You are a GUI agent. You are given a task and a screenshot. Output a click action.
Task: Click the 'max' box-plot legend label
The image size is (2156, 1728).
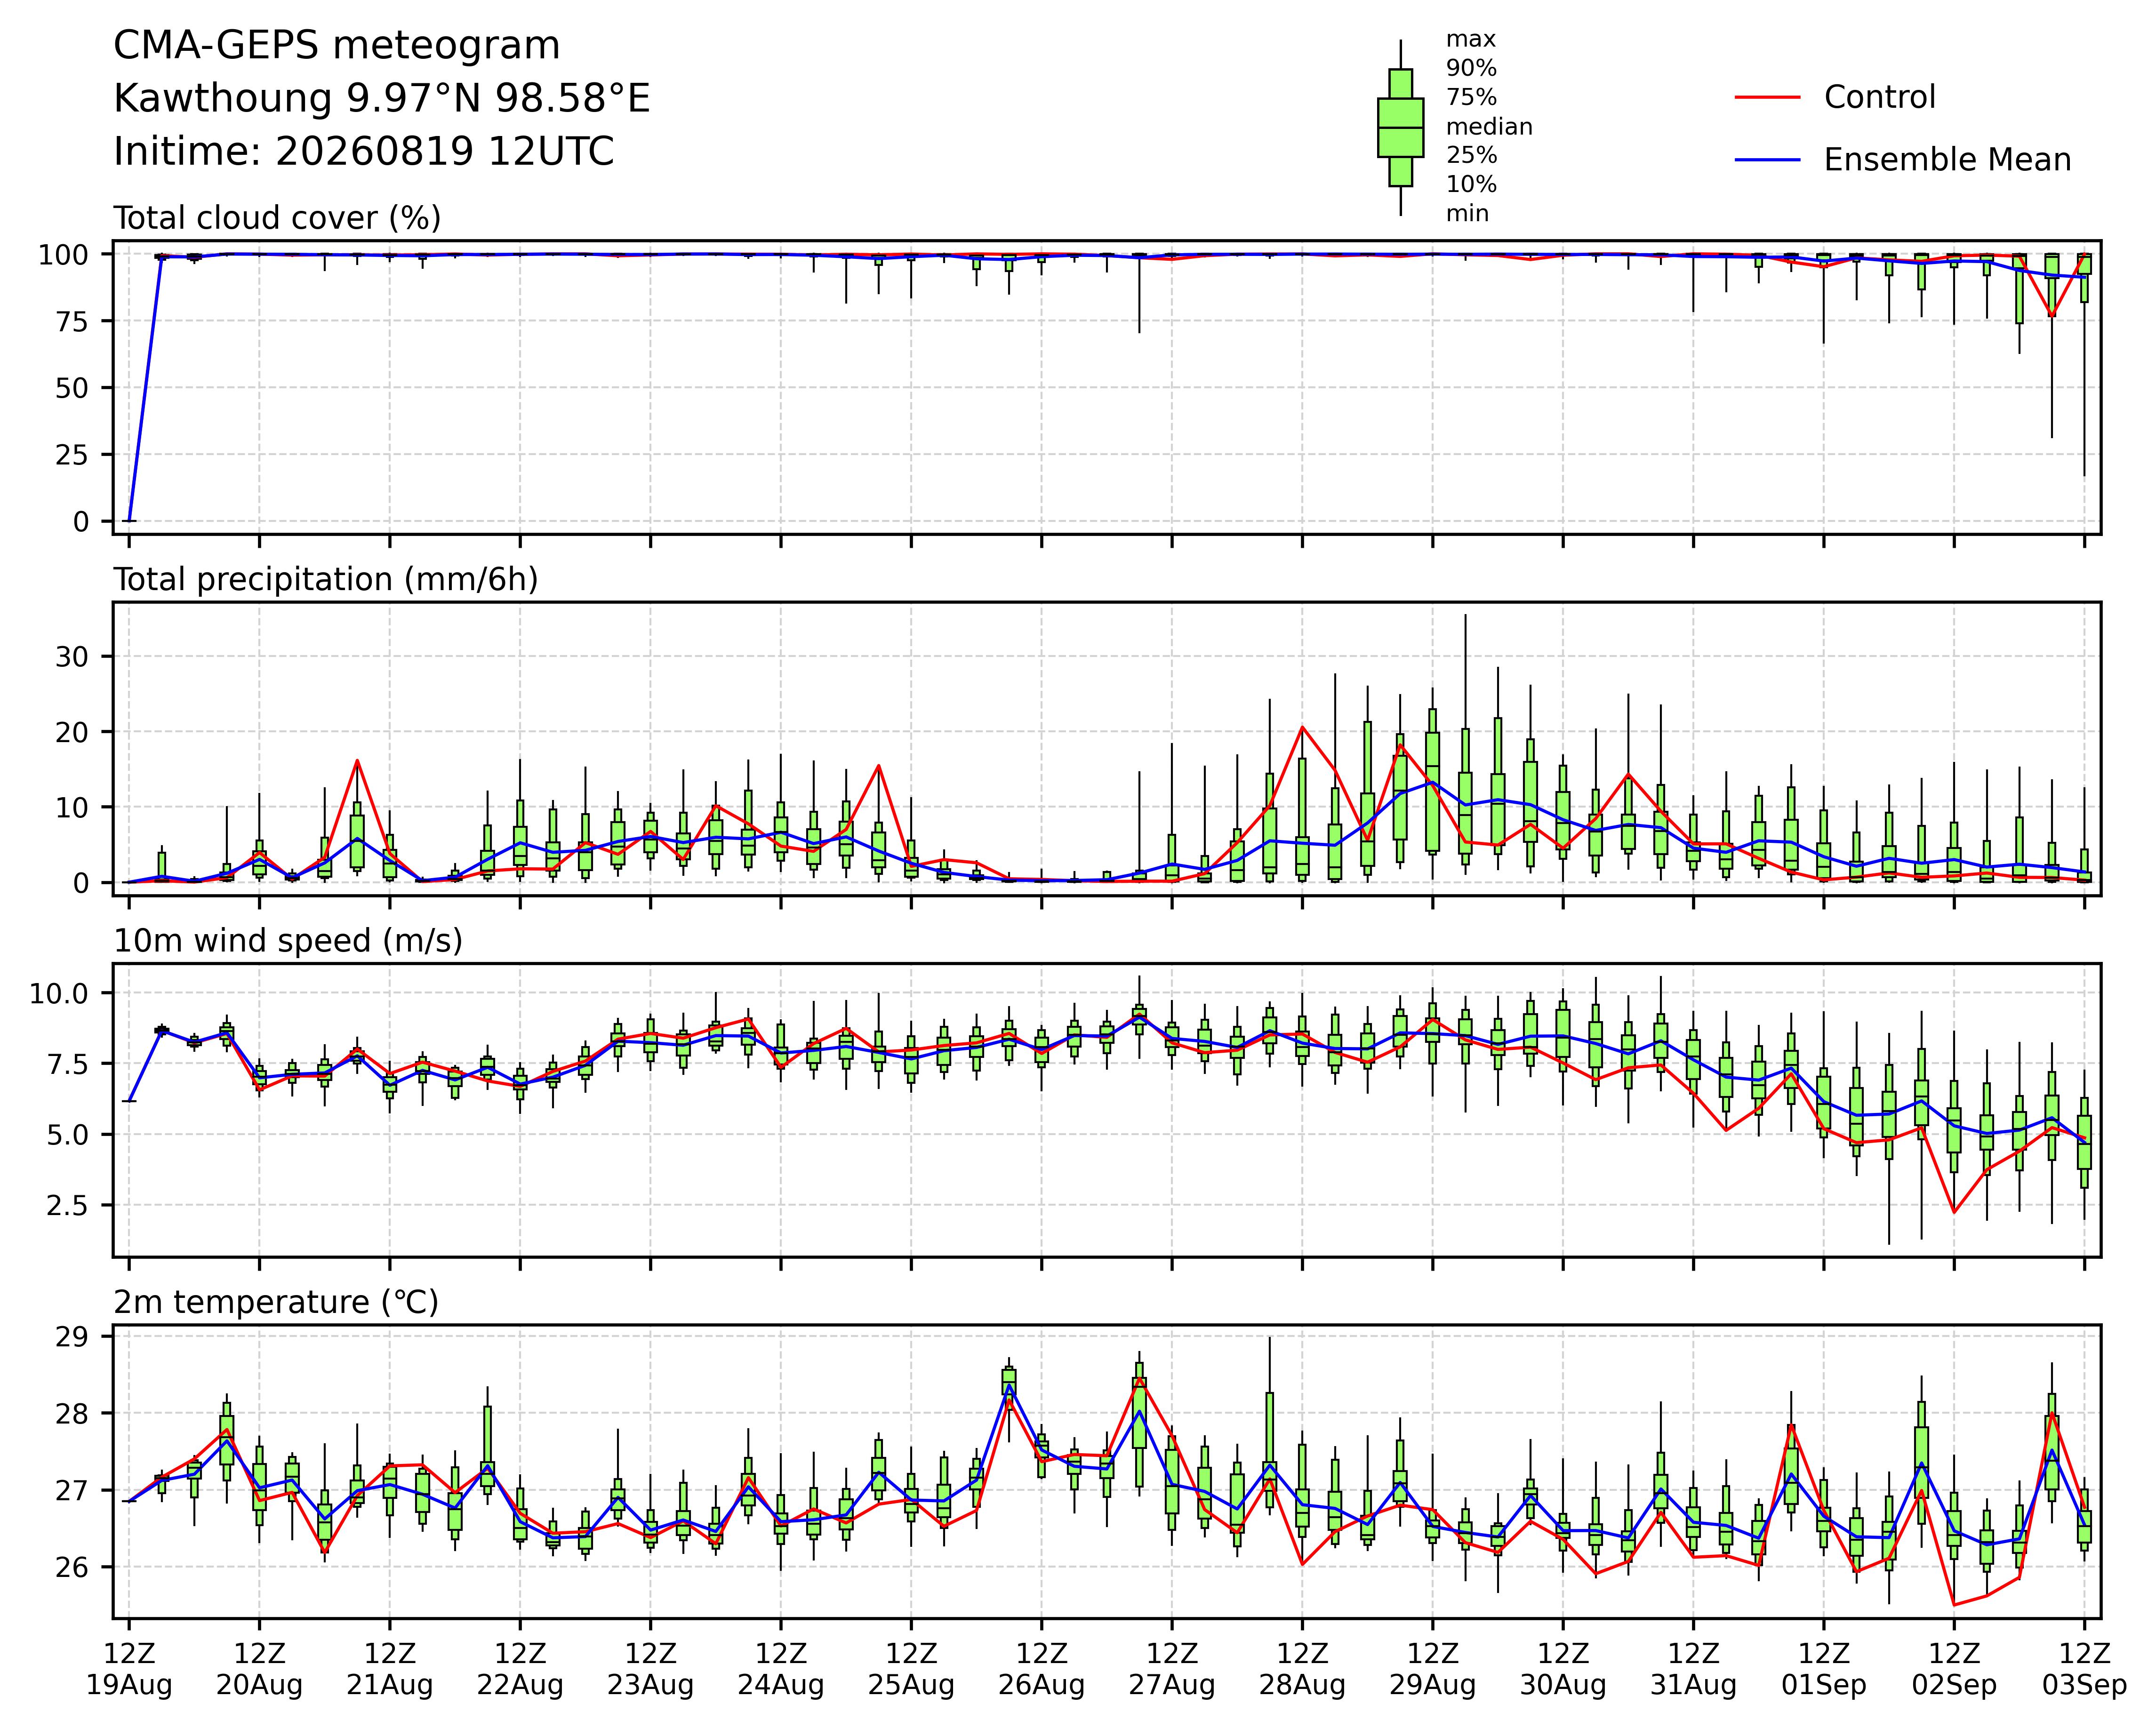click(x=1471, y=40)
